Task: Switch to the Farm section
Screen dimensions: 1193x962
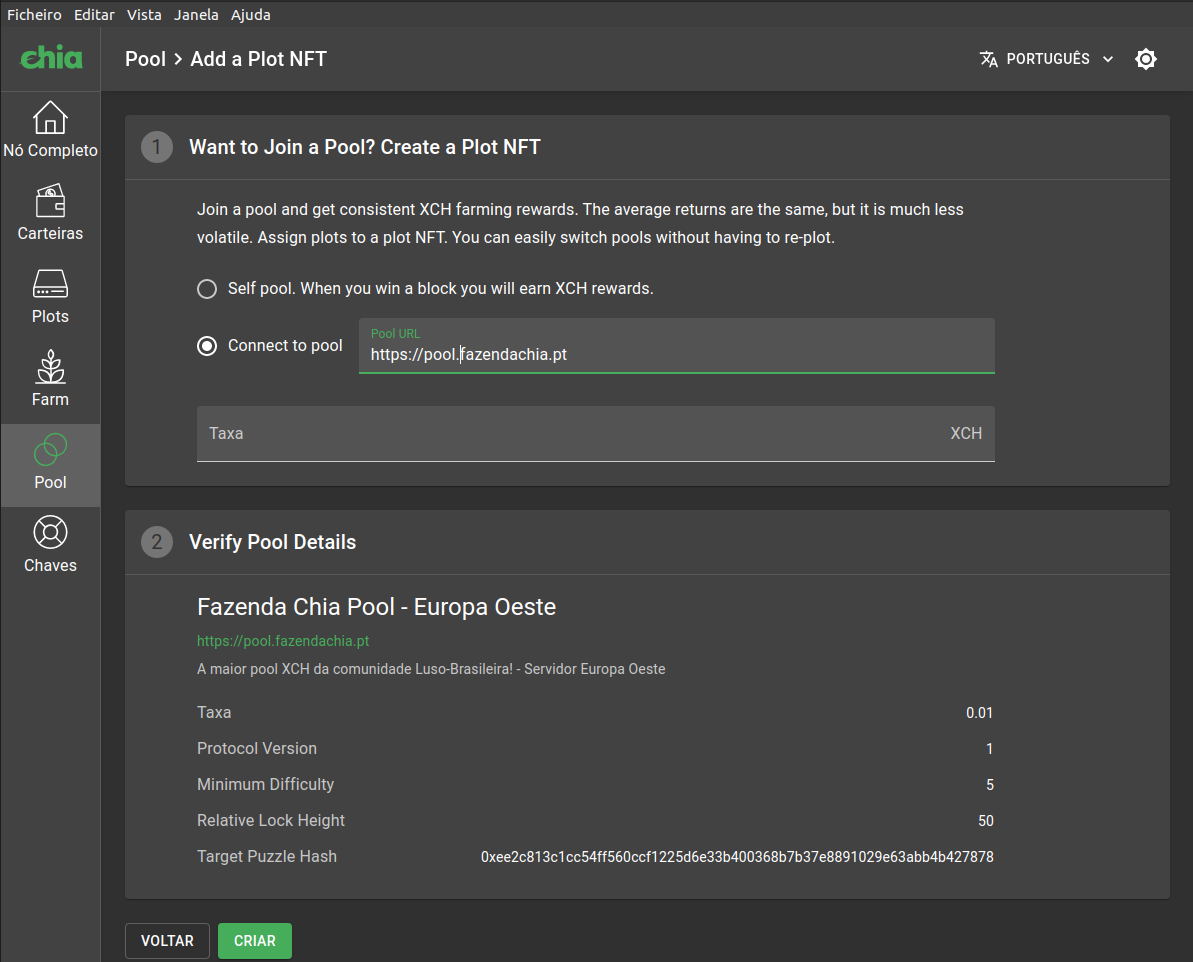Action: point(50,379)
